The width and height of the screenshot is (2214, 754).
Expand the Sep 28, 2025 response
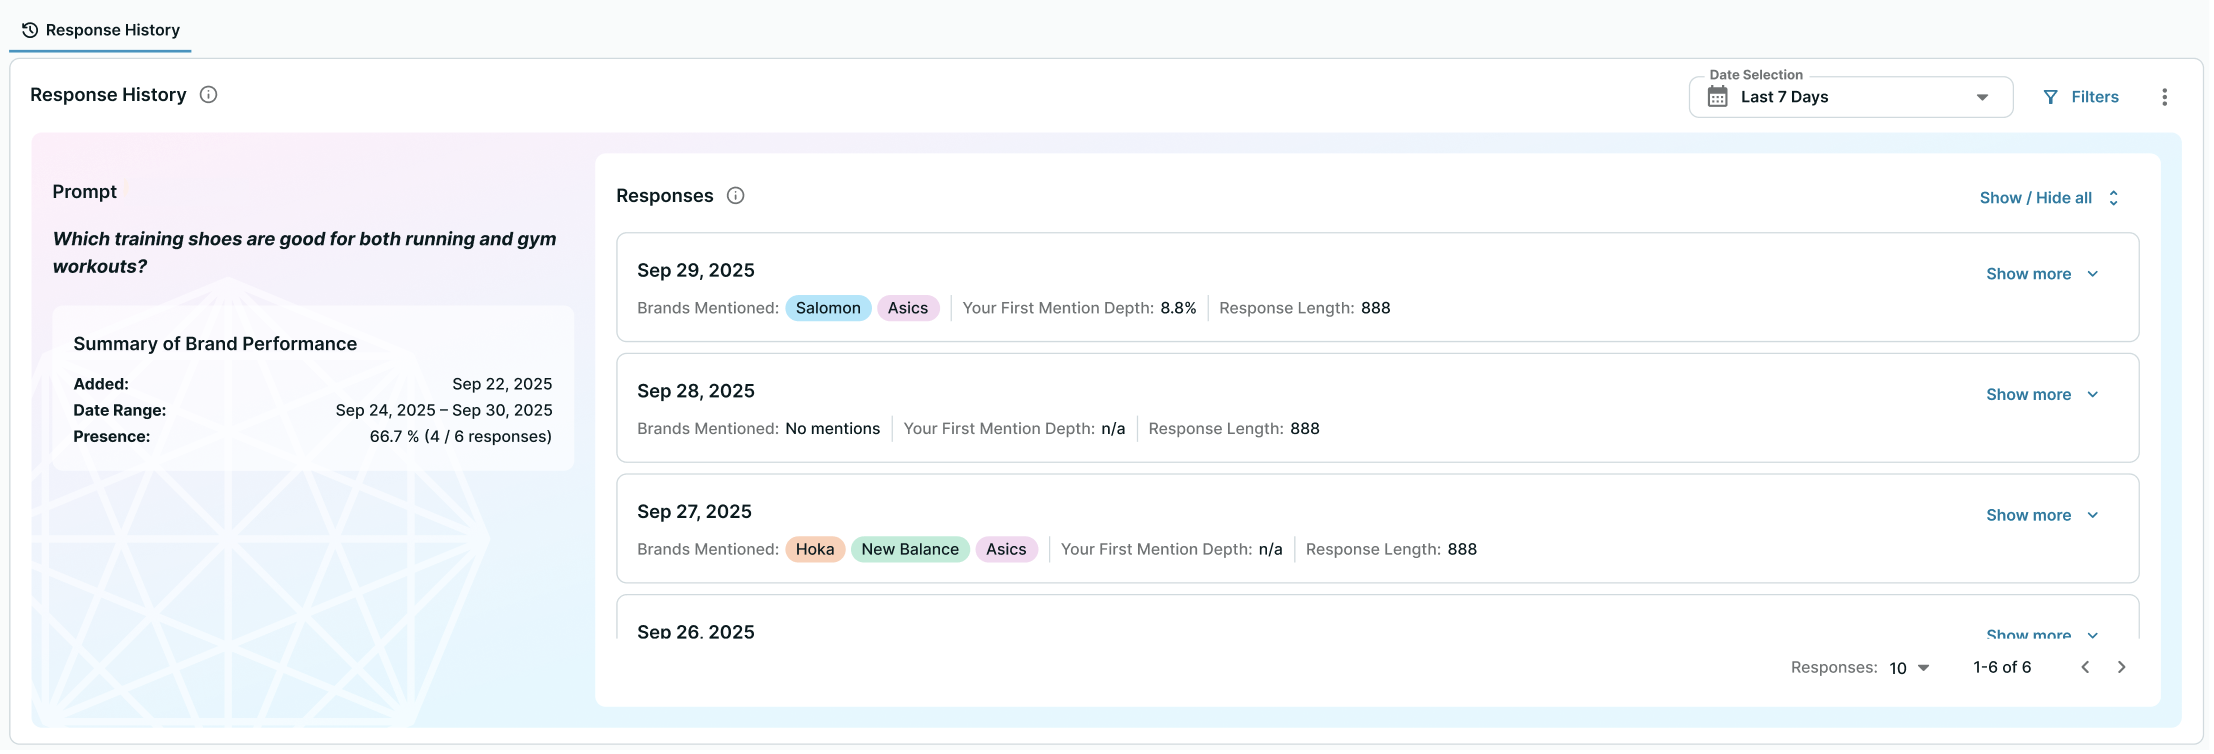tap(2041, 395)
